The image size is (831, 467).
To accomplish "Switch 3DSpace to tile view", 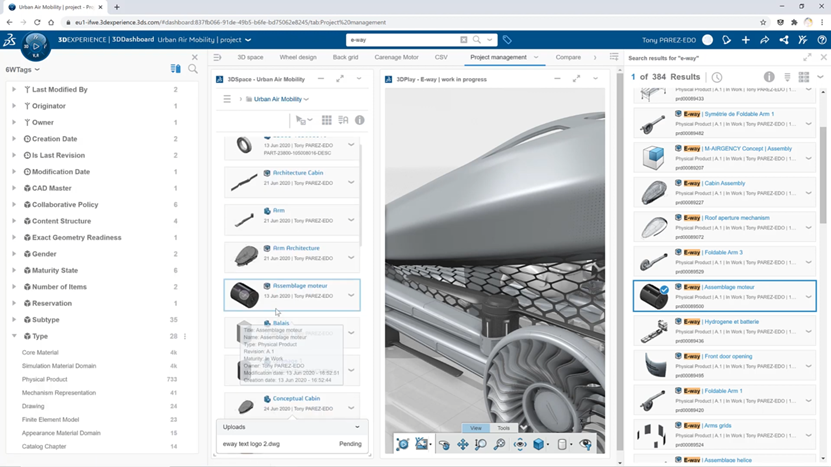I will (326, 120).
